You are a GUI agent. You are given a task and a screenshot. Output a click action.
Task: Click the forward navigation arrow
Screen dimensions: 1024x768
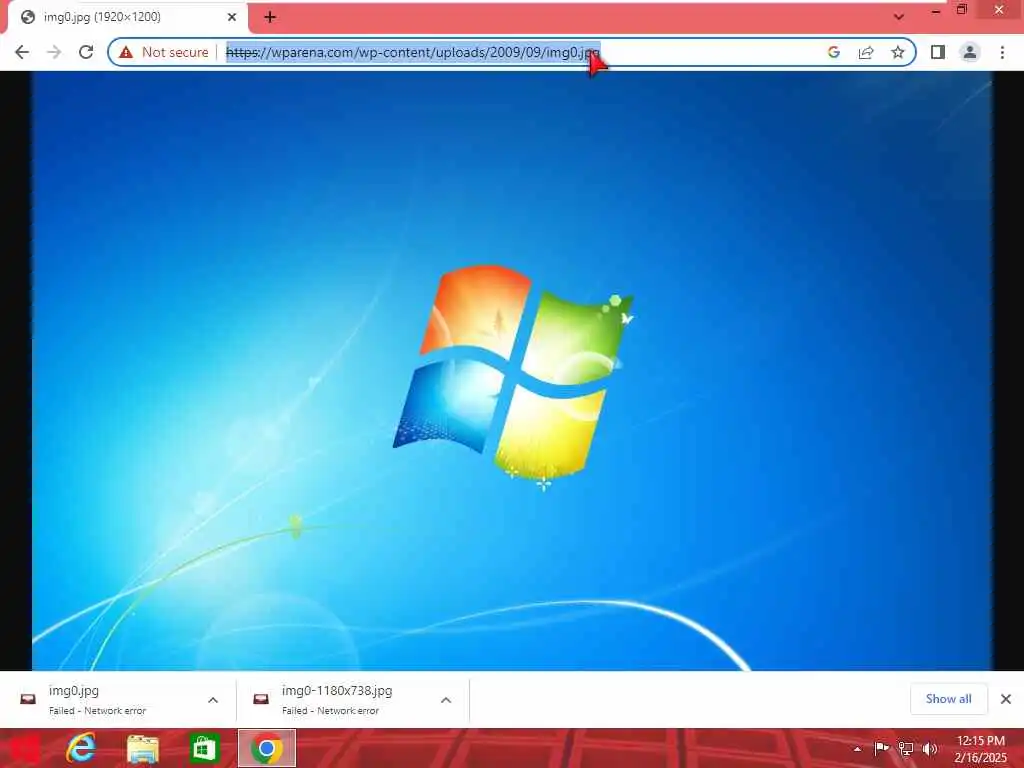point(54,52)
